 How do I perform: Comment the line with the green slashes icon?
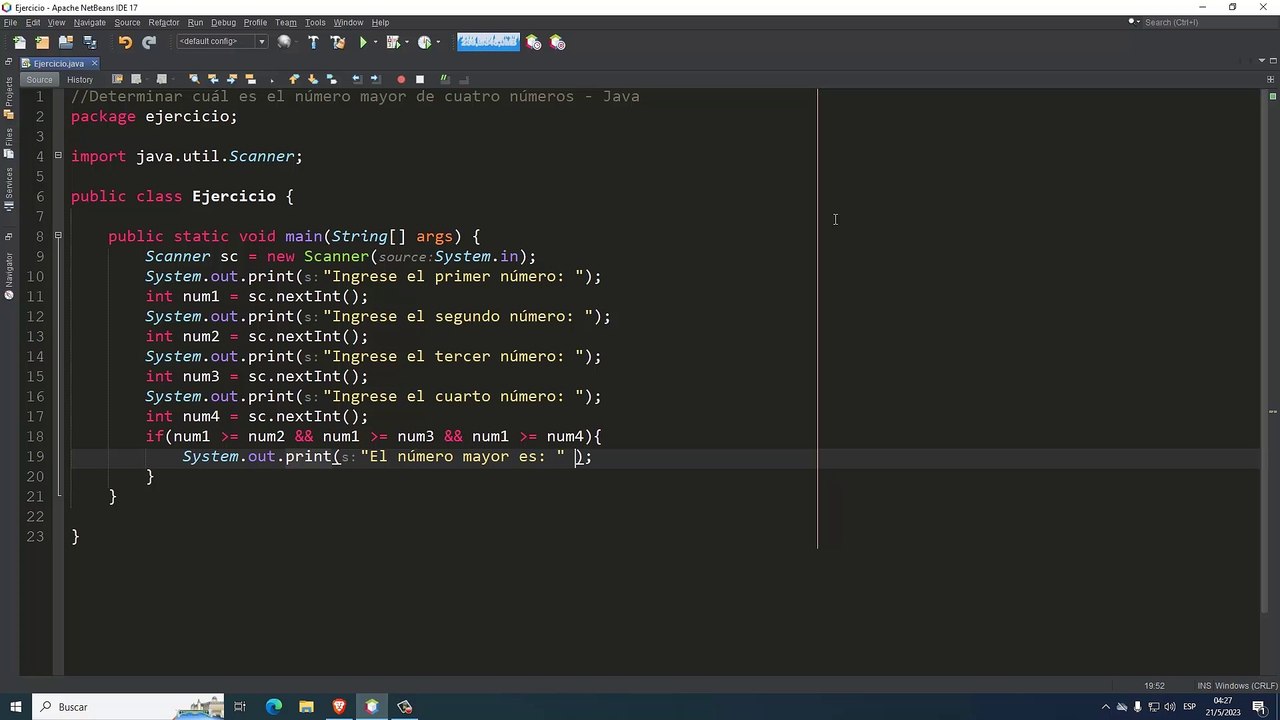(444, 79)
